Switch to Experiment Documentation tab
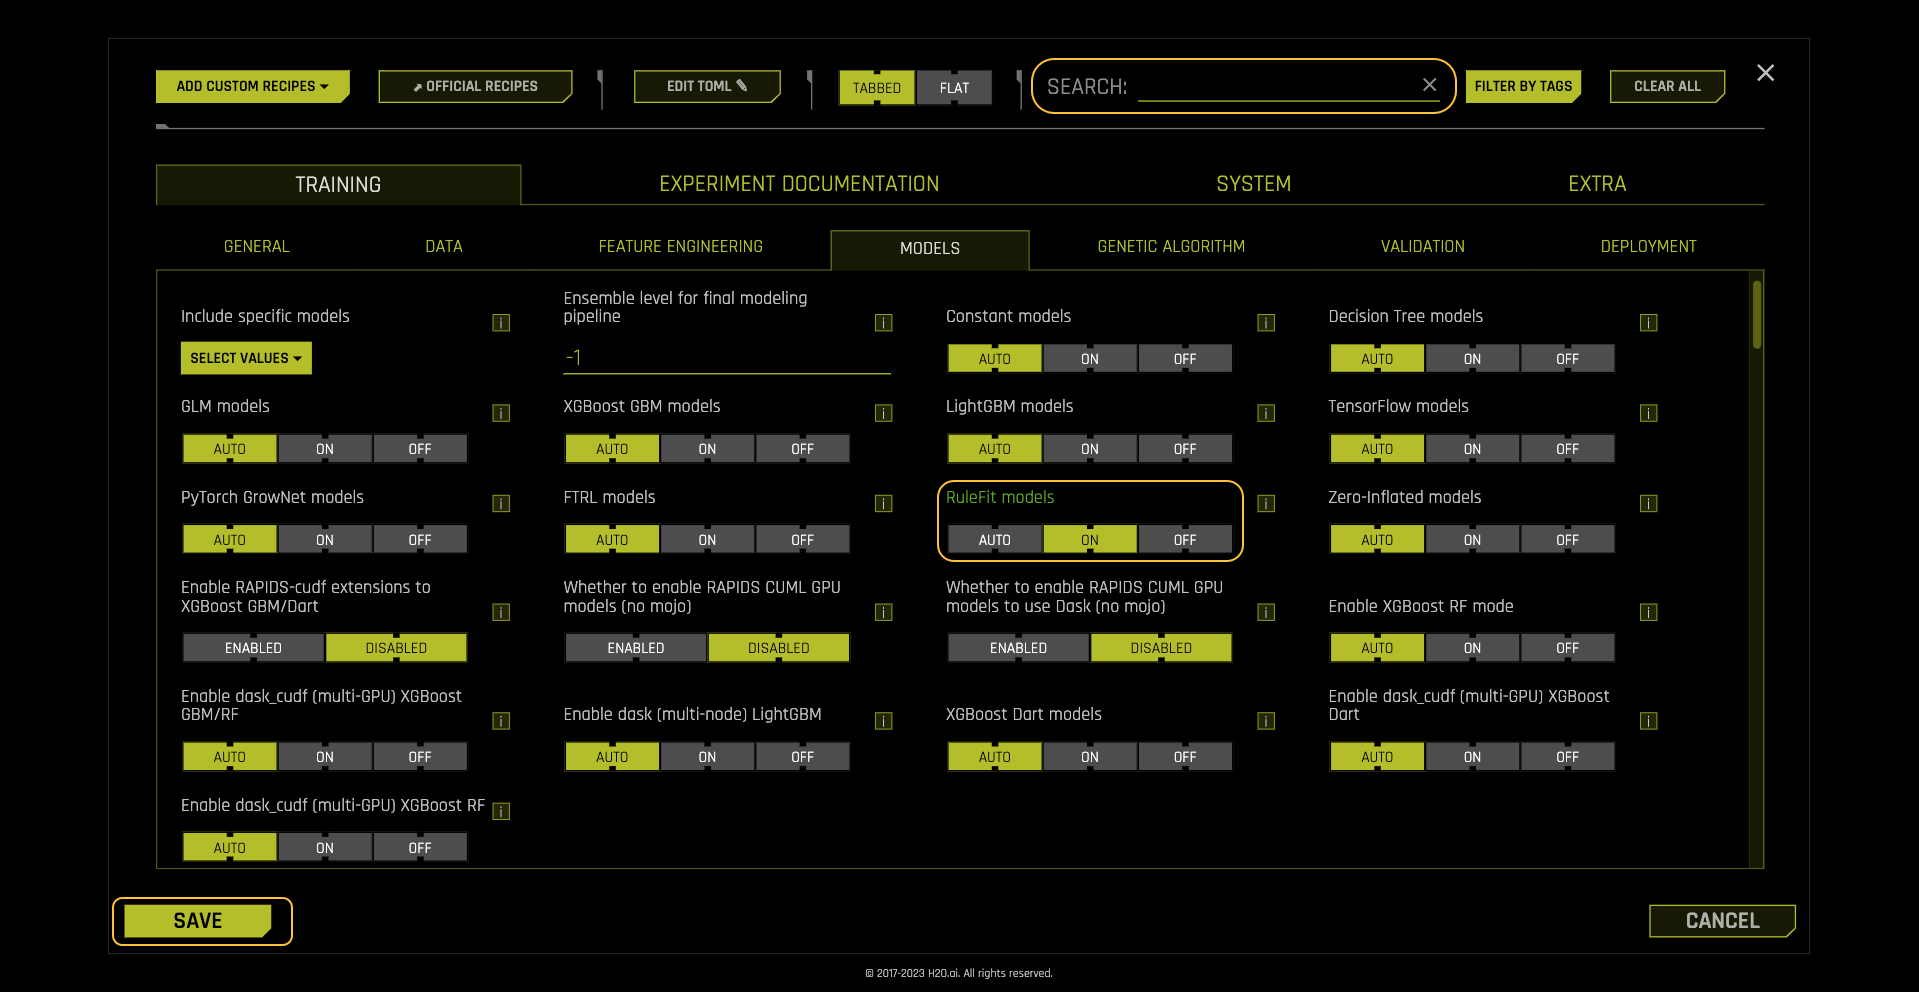 [x=799, y=184]
